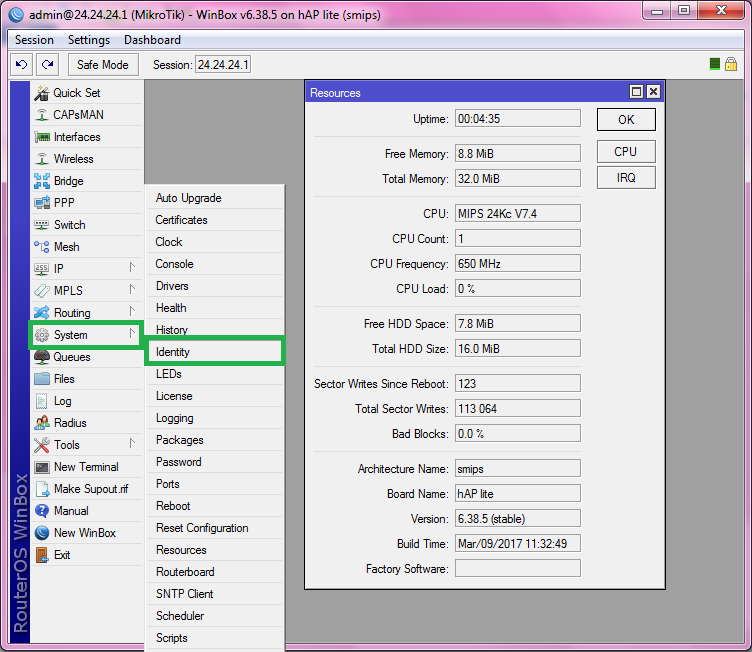Select Identity in System submenu

tap(214, 352)
